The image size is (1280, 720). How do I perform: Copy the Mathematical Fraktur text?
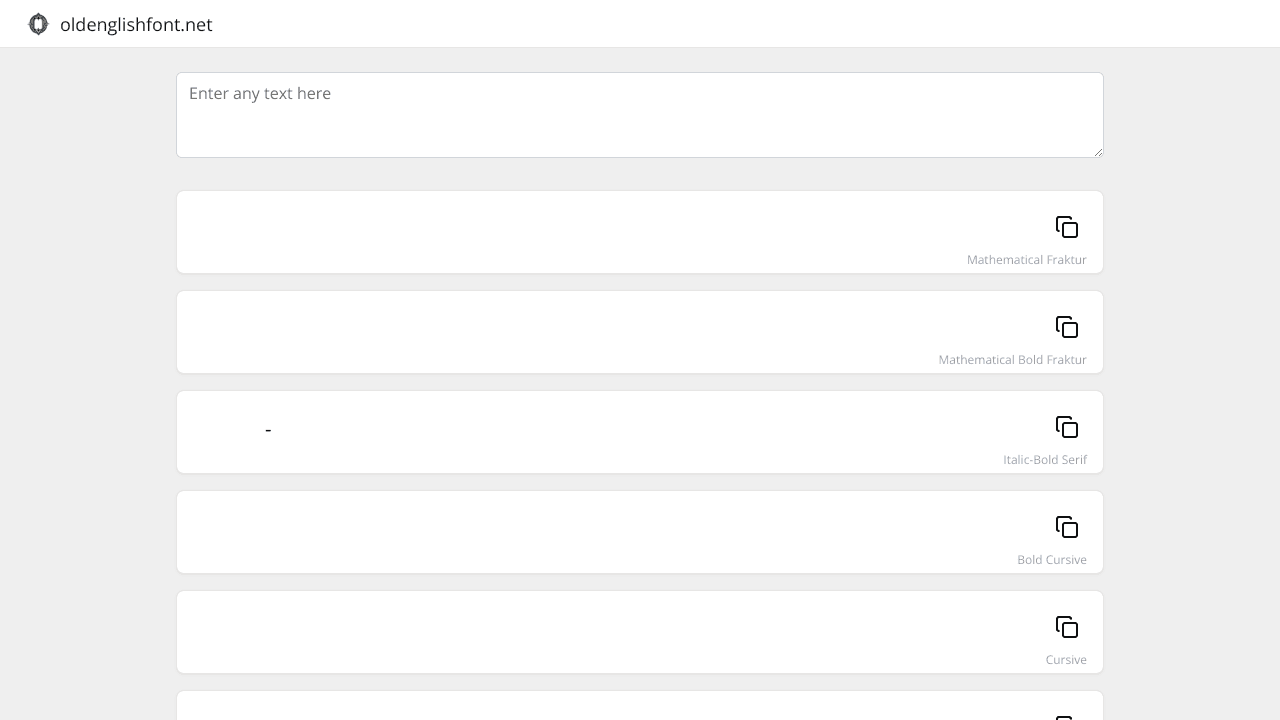pos(1067,227)
